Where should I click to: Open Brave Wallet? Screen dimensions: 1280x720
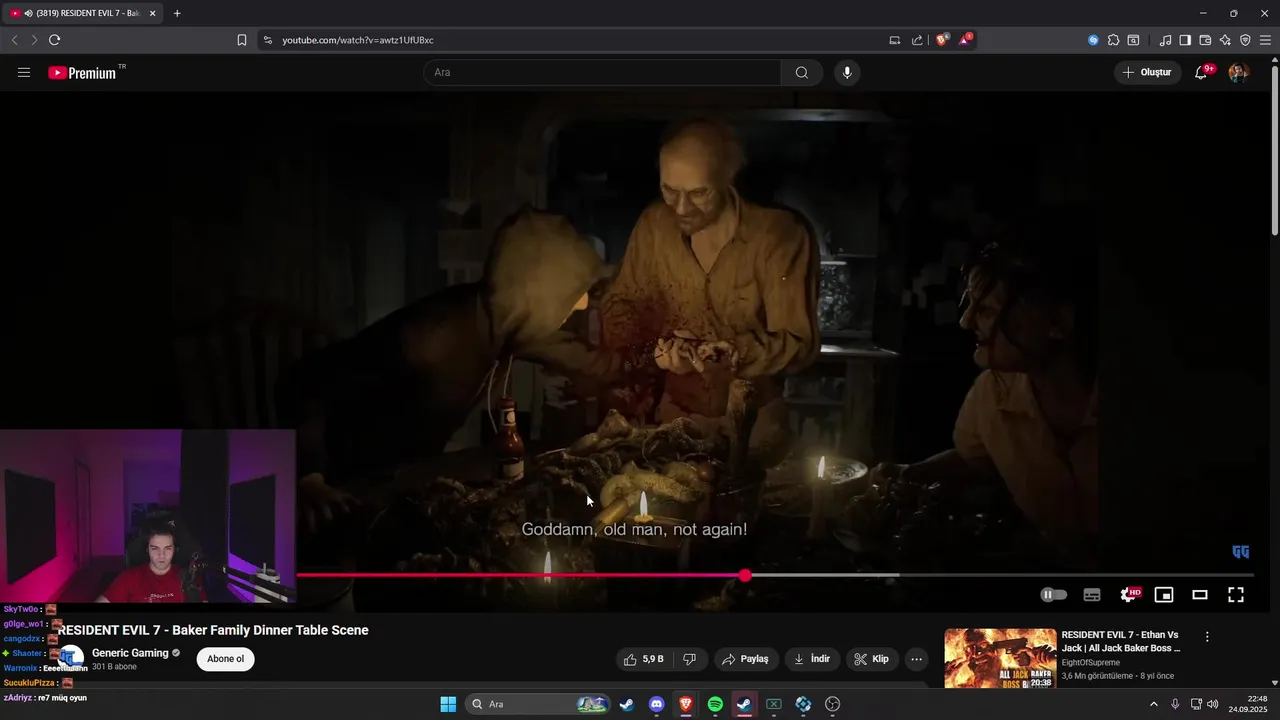(1205, 40)
